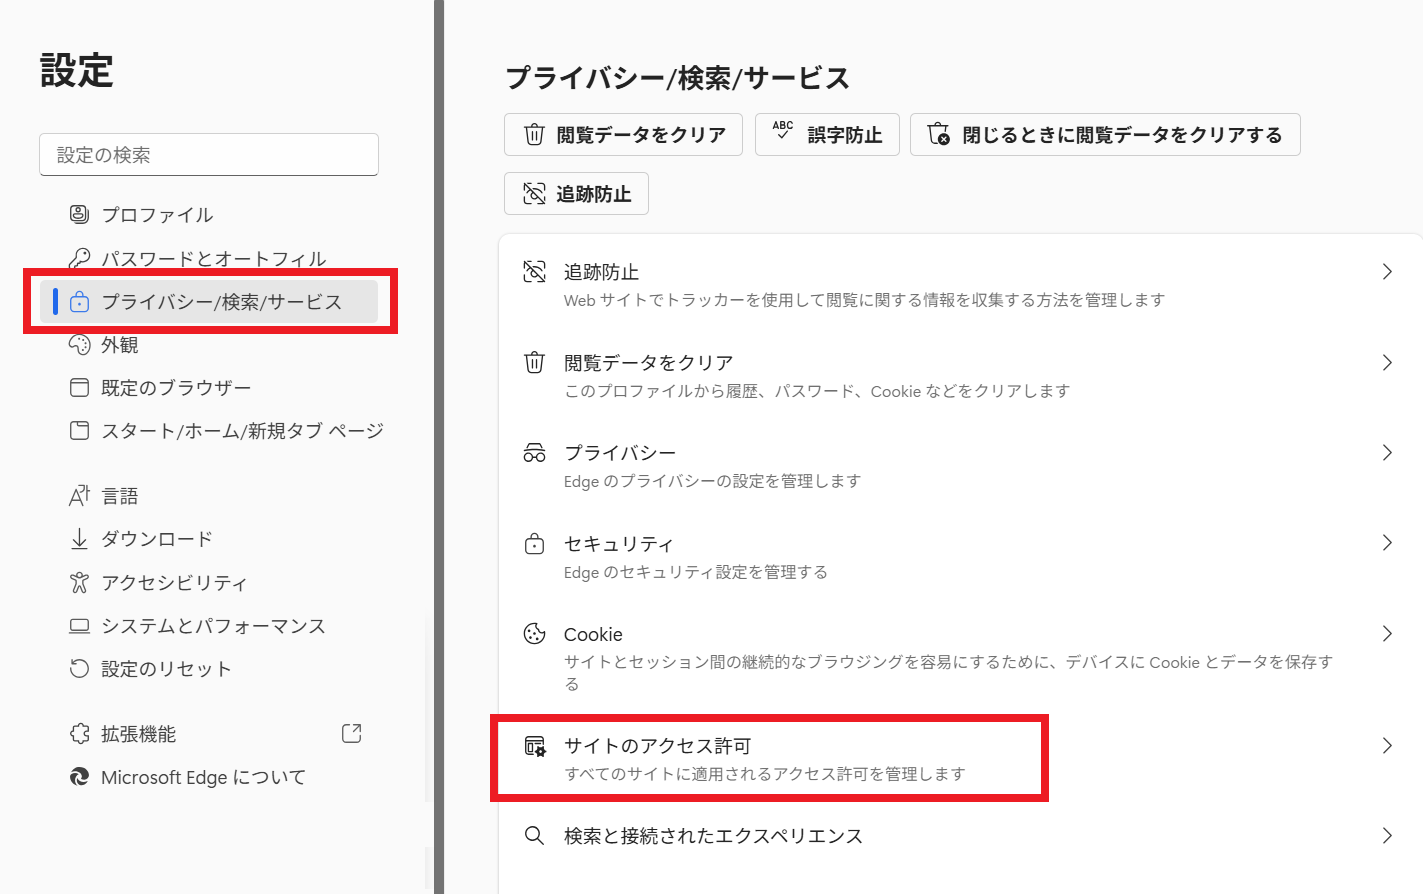Focus the 設定の検索 search field
The image size is (1423, 894).
tap(209, 155)
